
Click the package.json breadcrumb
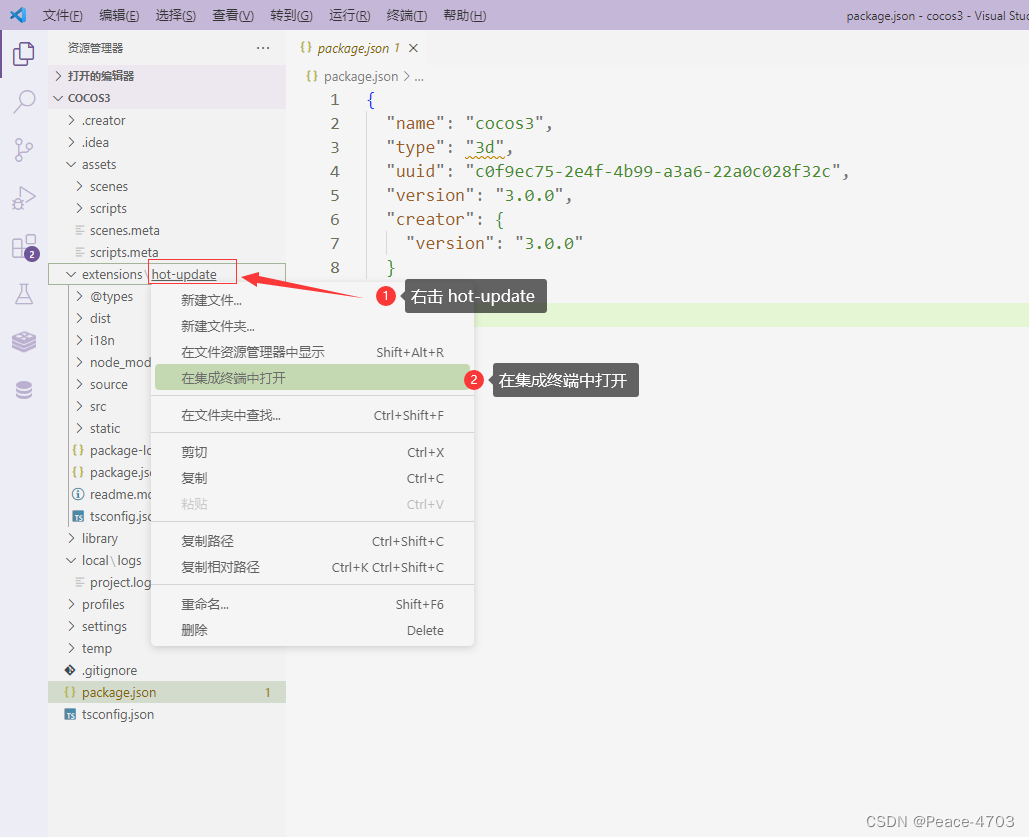point(361,77)
